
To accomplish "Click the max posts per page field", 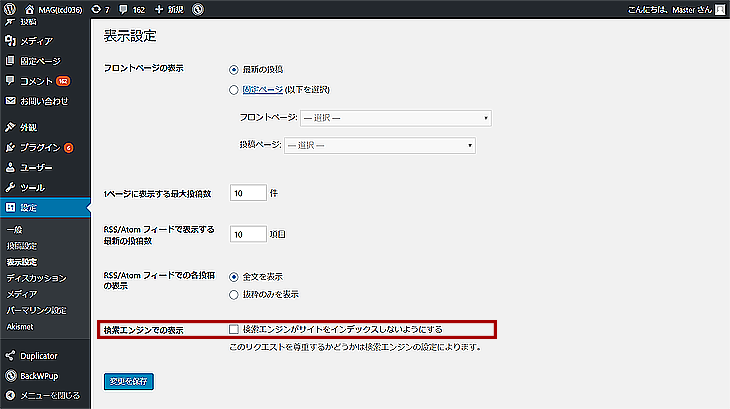I will click(248, 193).
